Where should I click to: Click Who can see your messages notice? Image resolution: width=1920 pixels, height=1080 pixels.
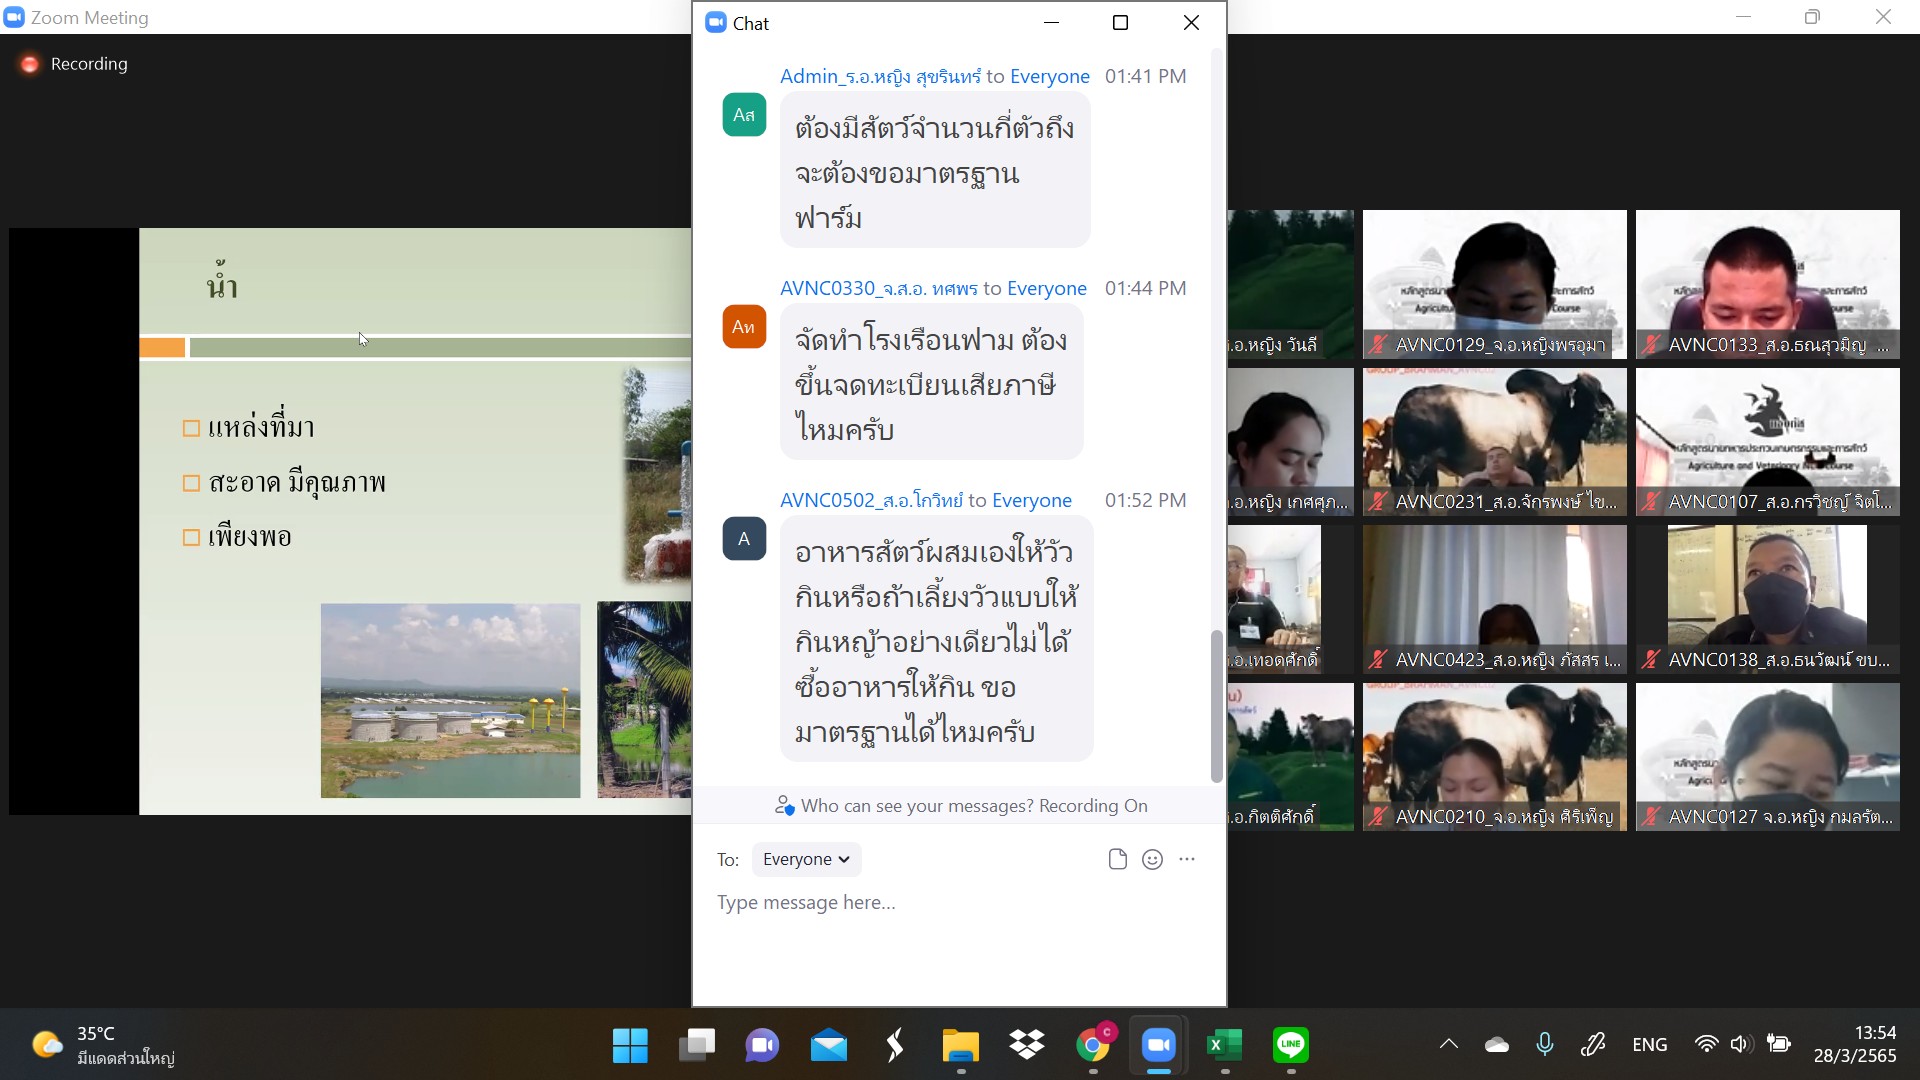click(x=960, y=806)
